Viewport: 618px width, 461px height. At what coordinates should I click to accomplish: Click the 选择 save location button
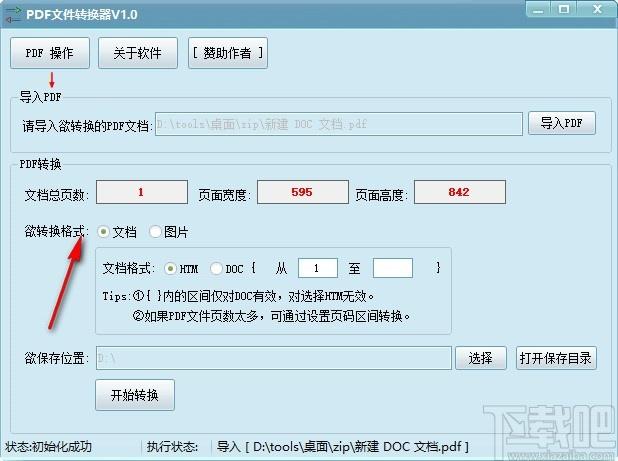(481, 358)
